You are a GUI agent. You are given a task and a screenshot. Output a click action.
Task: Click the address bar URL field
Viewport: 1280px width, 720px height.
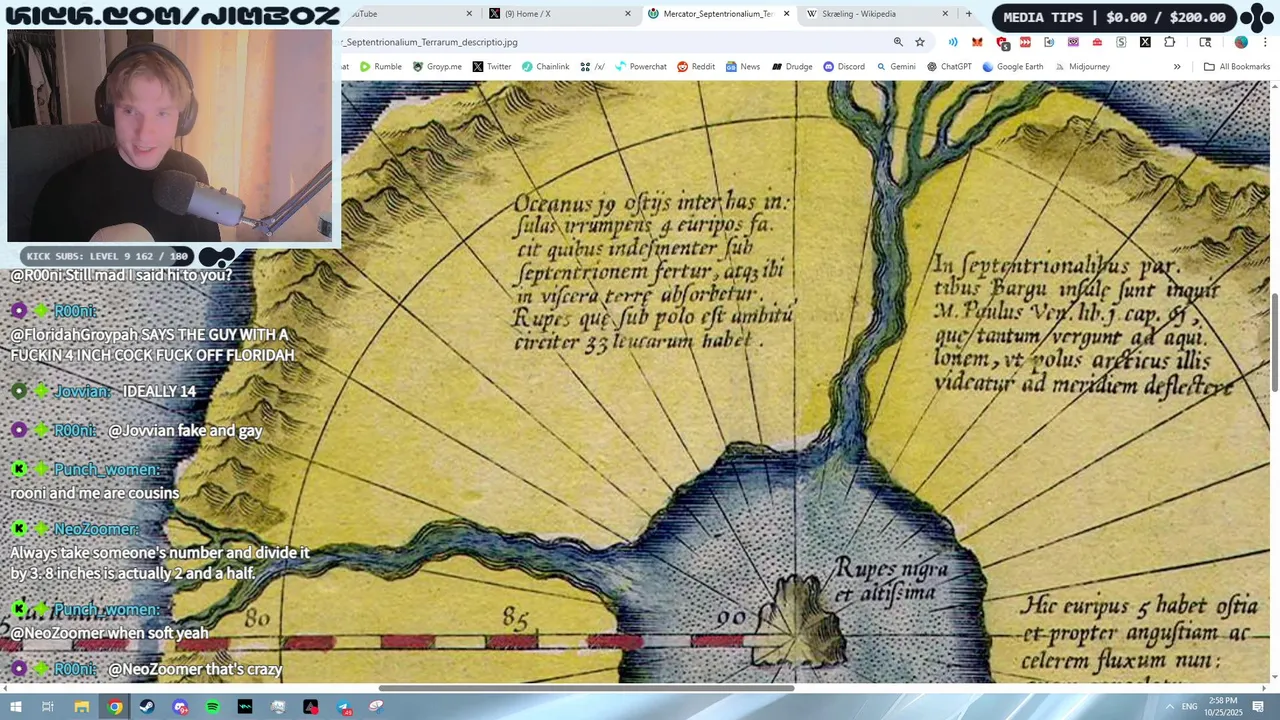(610, 42)
